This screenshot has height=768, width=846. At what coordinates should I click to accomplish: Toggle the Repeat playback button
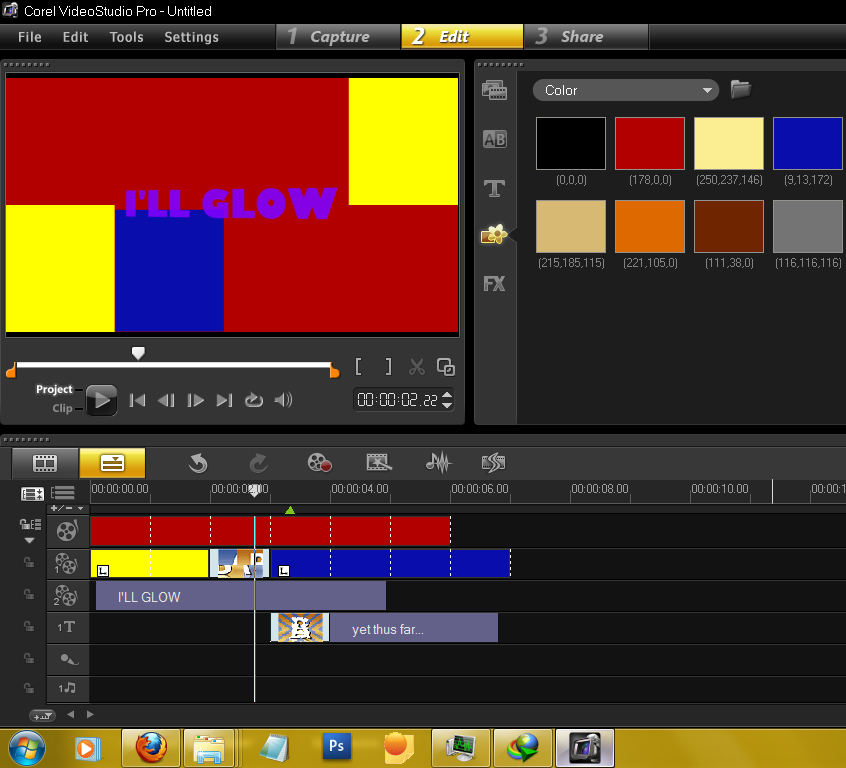254,400
